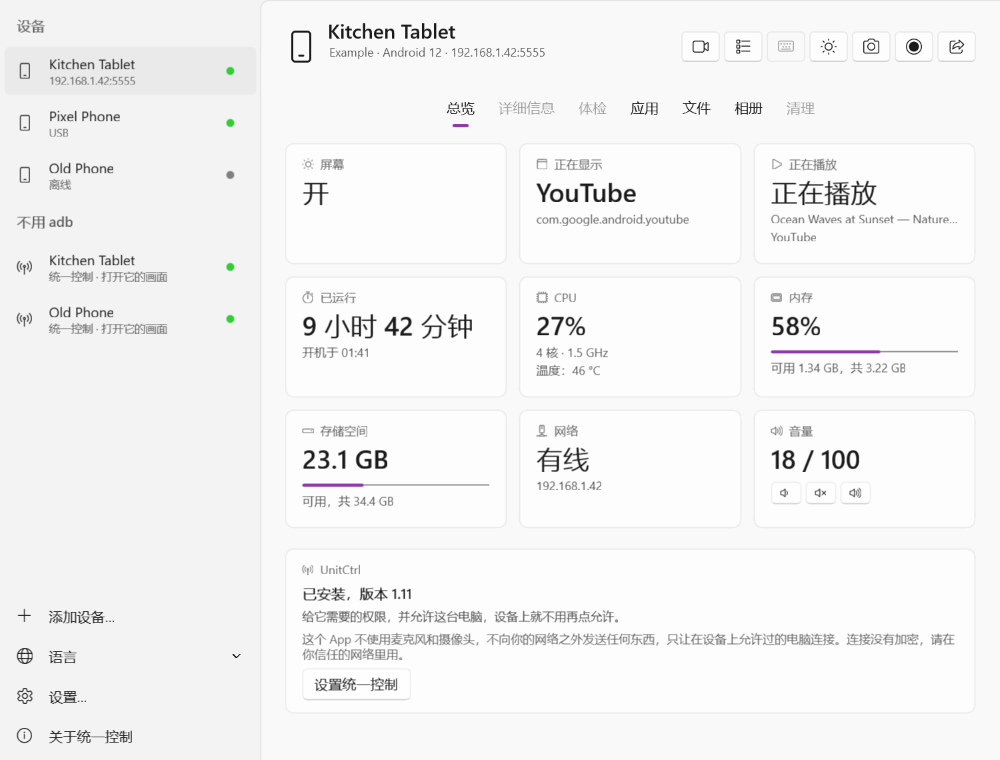Select the offline Old Phone 离线 device
1000x760 pixels.
[130, 175]
